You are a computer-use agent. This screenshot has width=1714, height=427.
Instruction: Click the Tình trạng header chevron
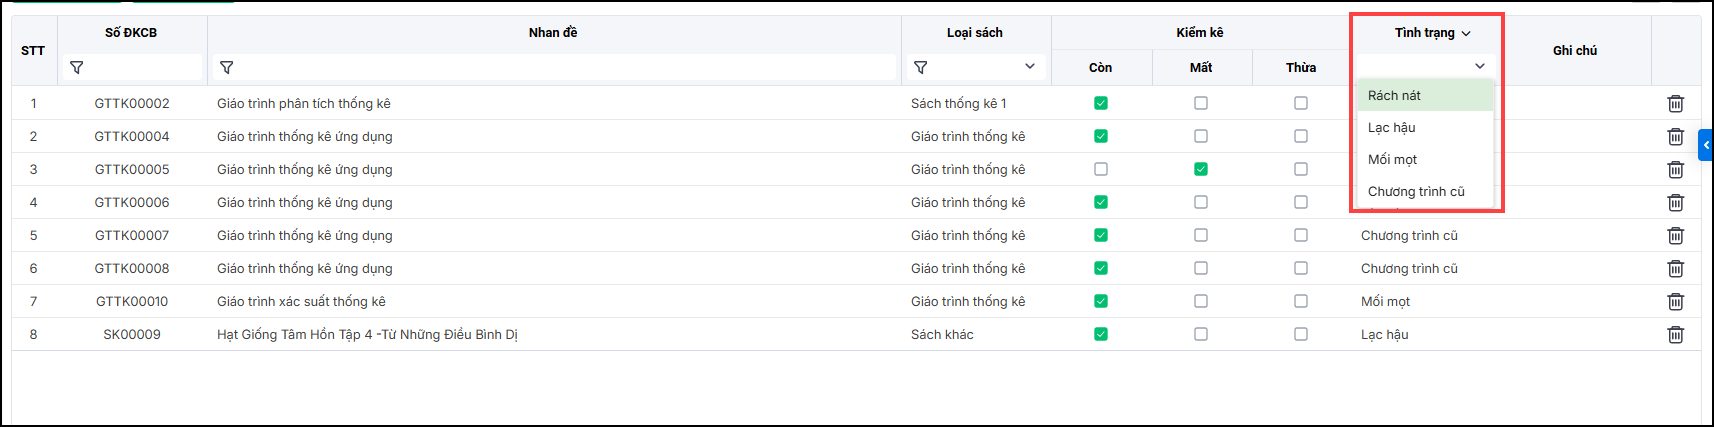[1466, 33]
